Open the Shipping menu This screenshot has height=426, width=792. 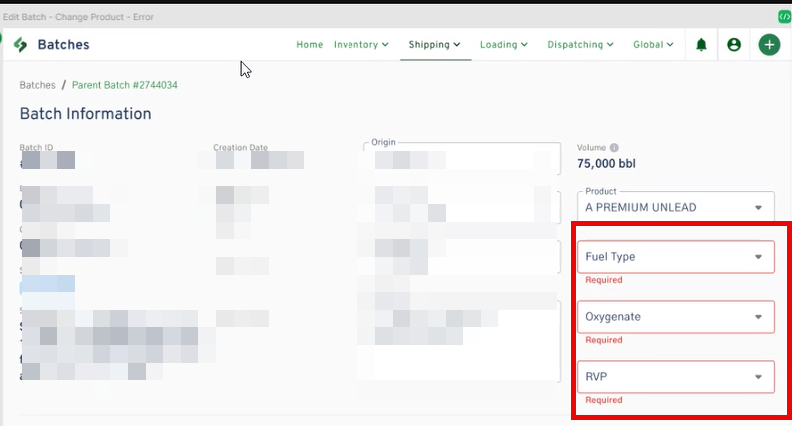(434, 45)
